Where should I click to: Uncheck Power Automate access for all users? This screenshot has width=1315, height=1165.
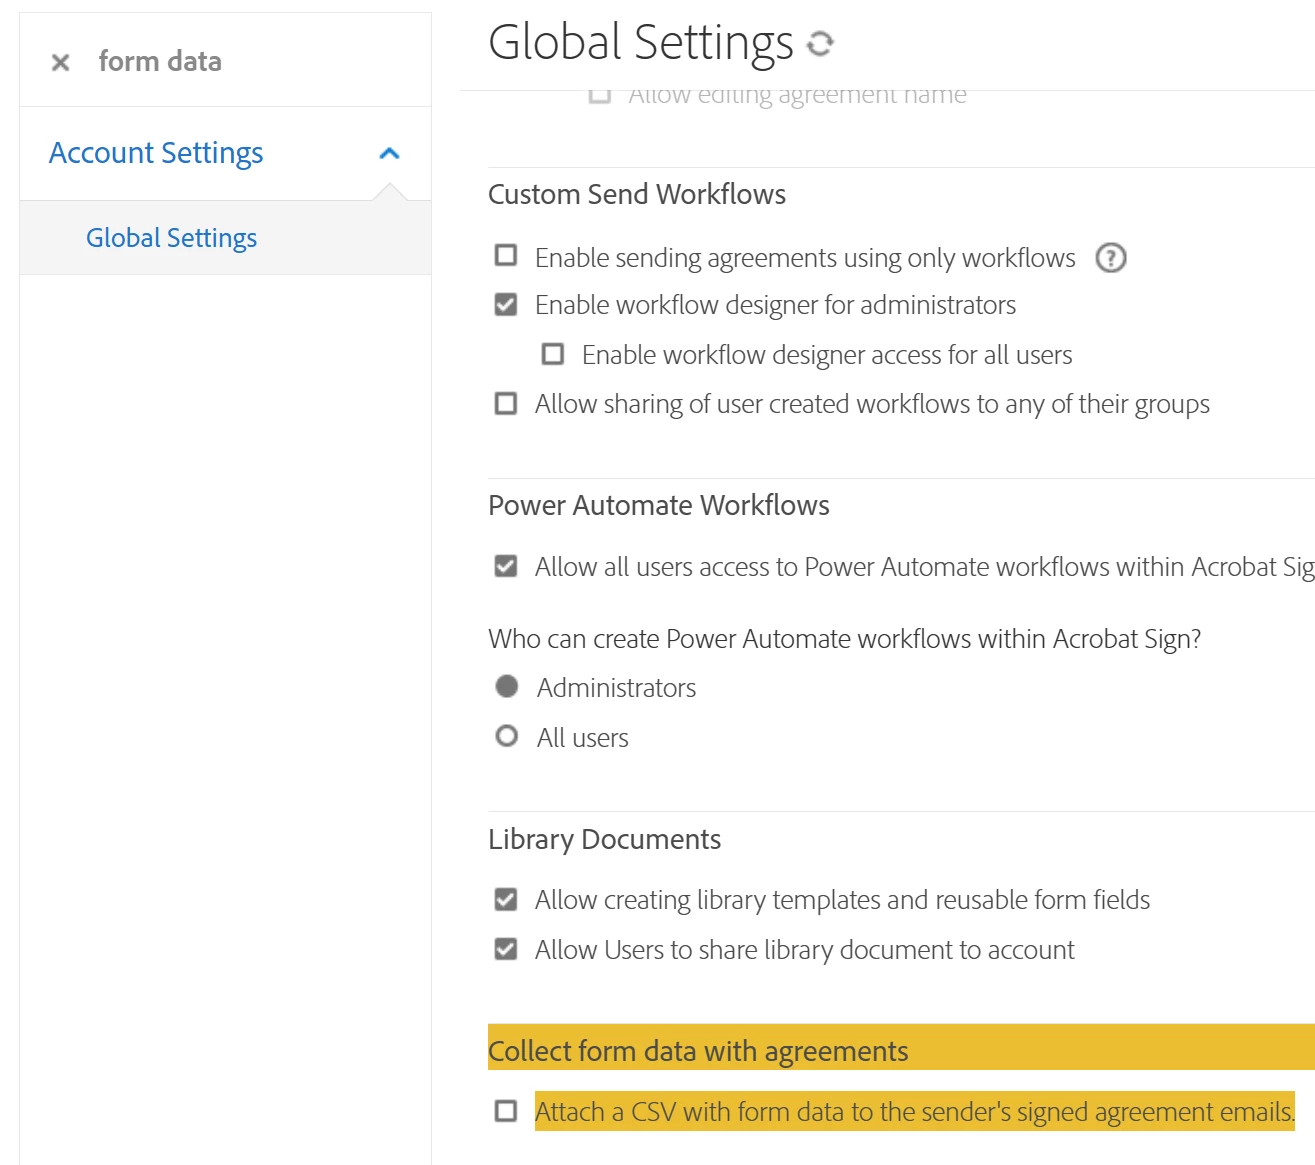[x=506, y=567]
